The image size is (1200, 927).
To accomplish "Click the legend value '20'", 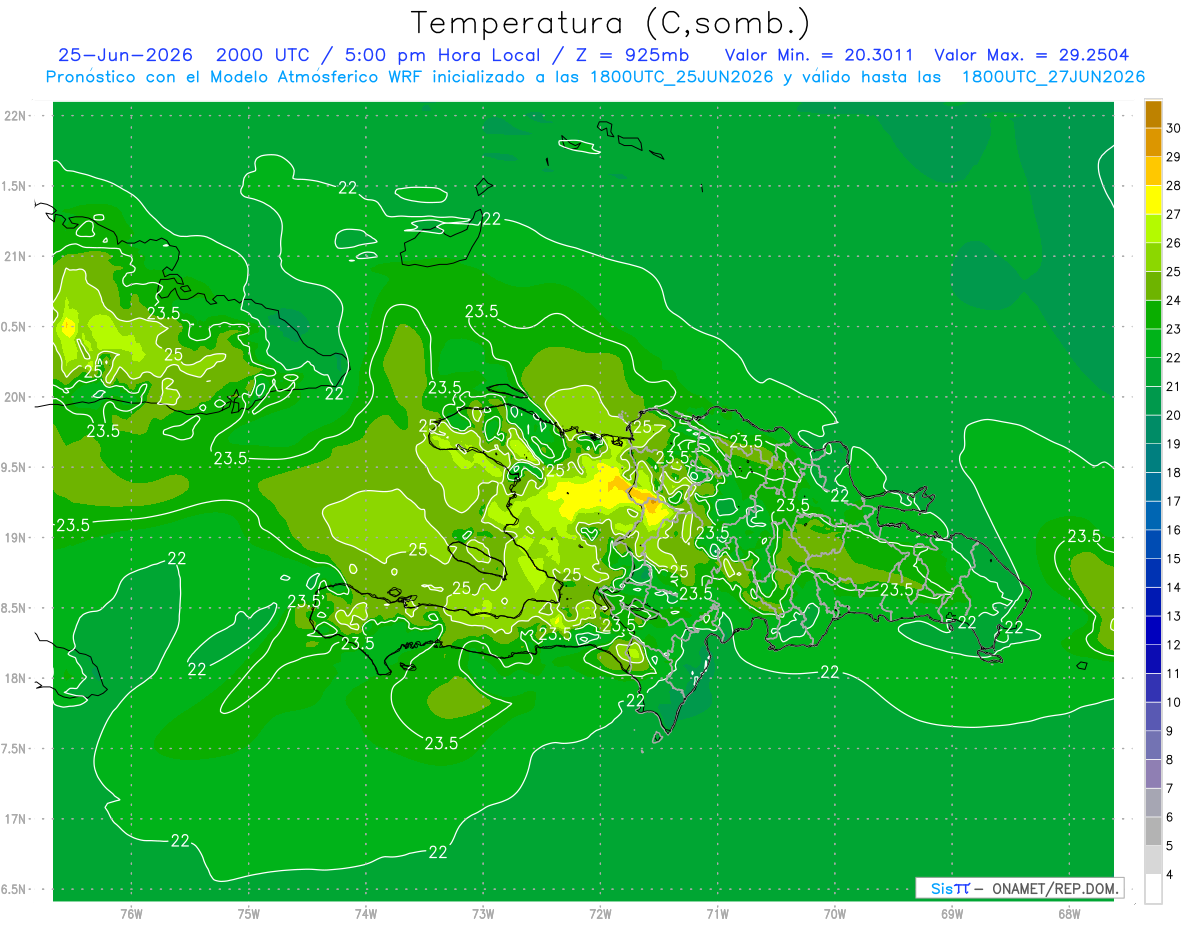I will [x=1175, y=415].
